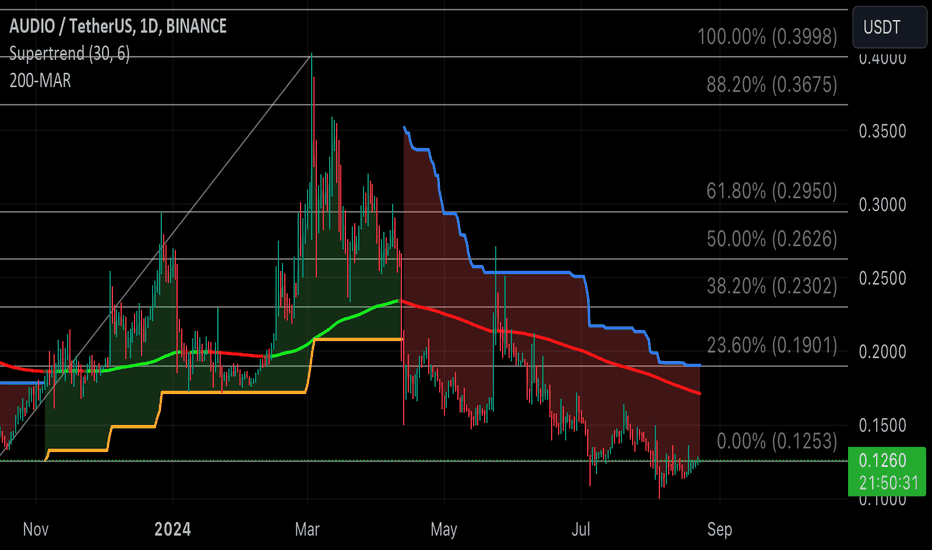The height and width of the screenshot is (550, 932).
Task: Click the Sep label on time axis
Action: (x=719, y=529)
